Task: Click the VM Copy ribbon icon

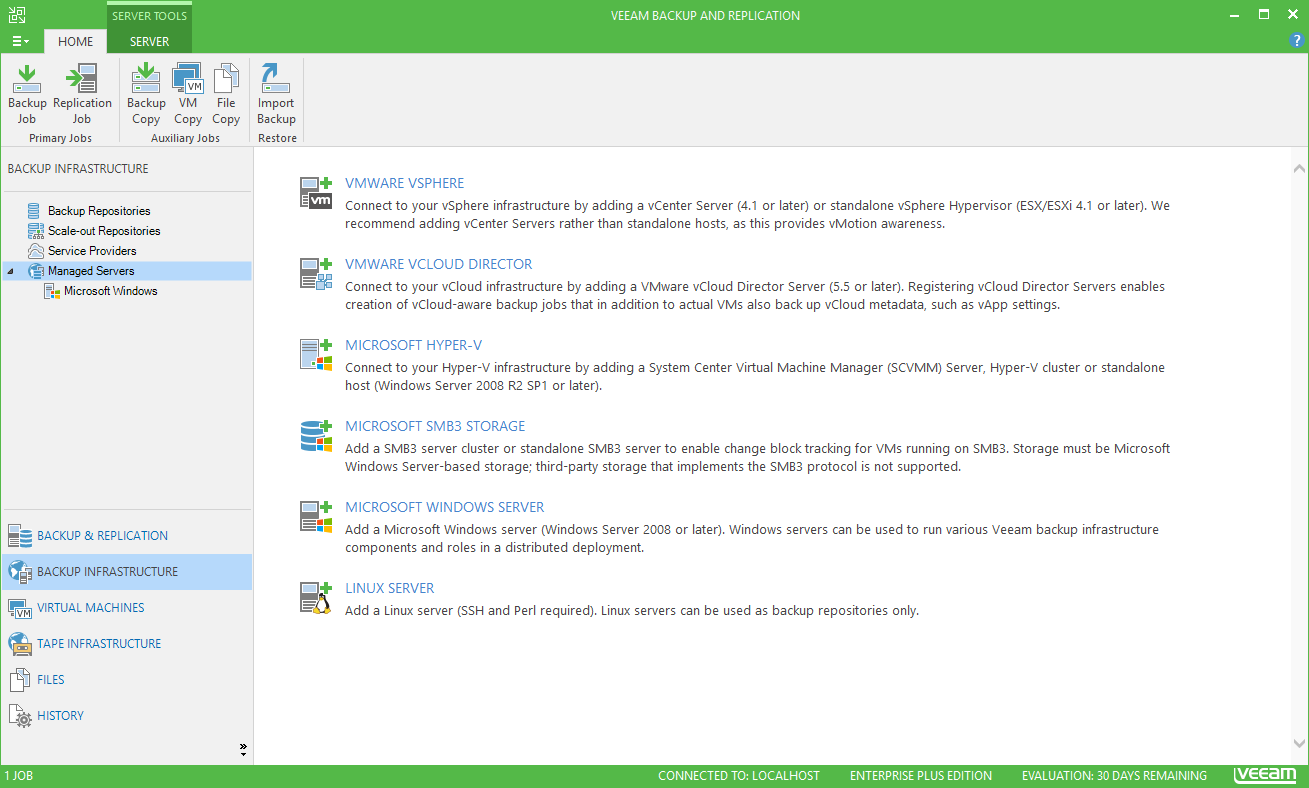Action: (x=188, y=79)
